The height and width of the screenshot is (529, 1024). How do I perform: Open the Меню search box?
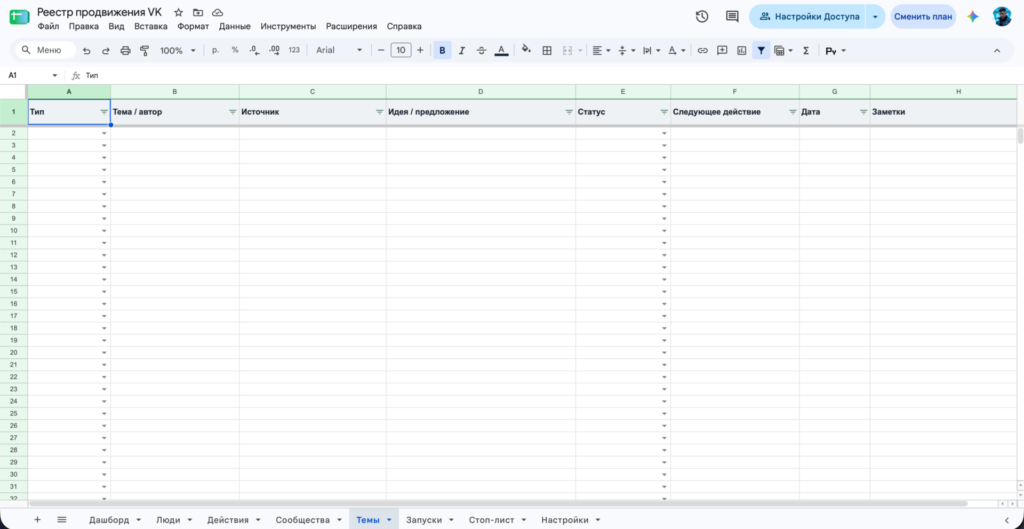tap(44, 50)
